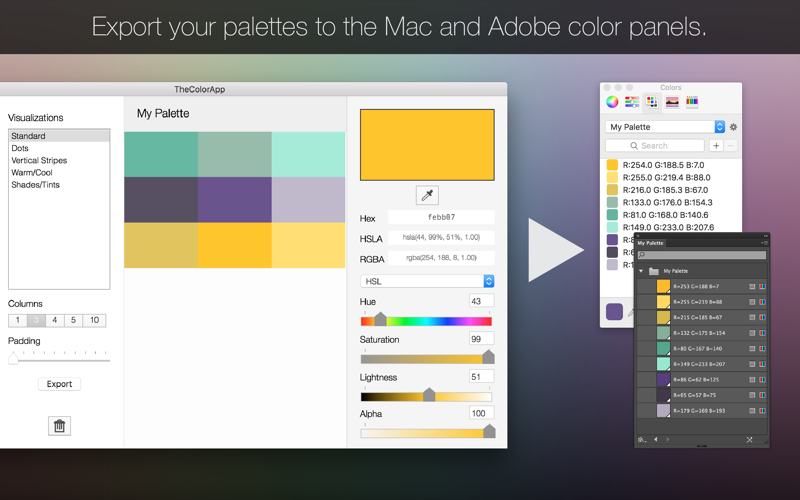Click the Lightness value field 51
This screenshot has height=500, width=800.
pyautogui.click(x=481, y=377)
